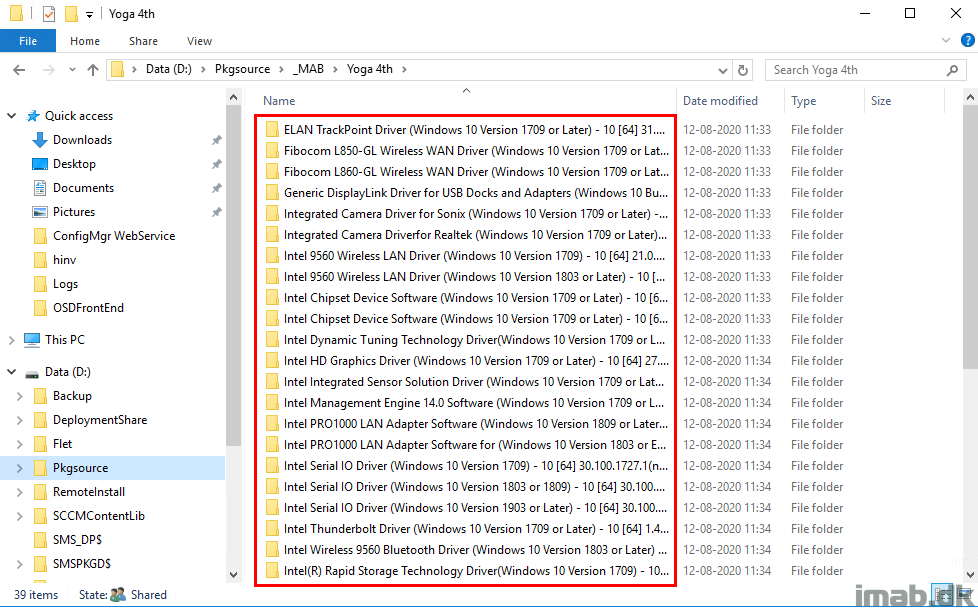This screenshot has height=608, width=978.
Task: Open OSDFrontEnd folder in sidebar
Action: click(88, 307)
